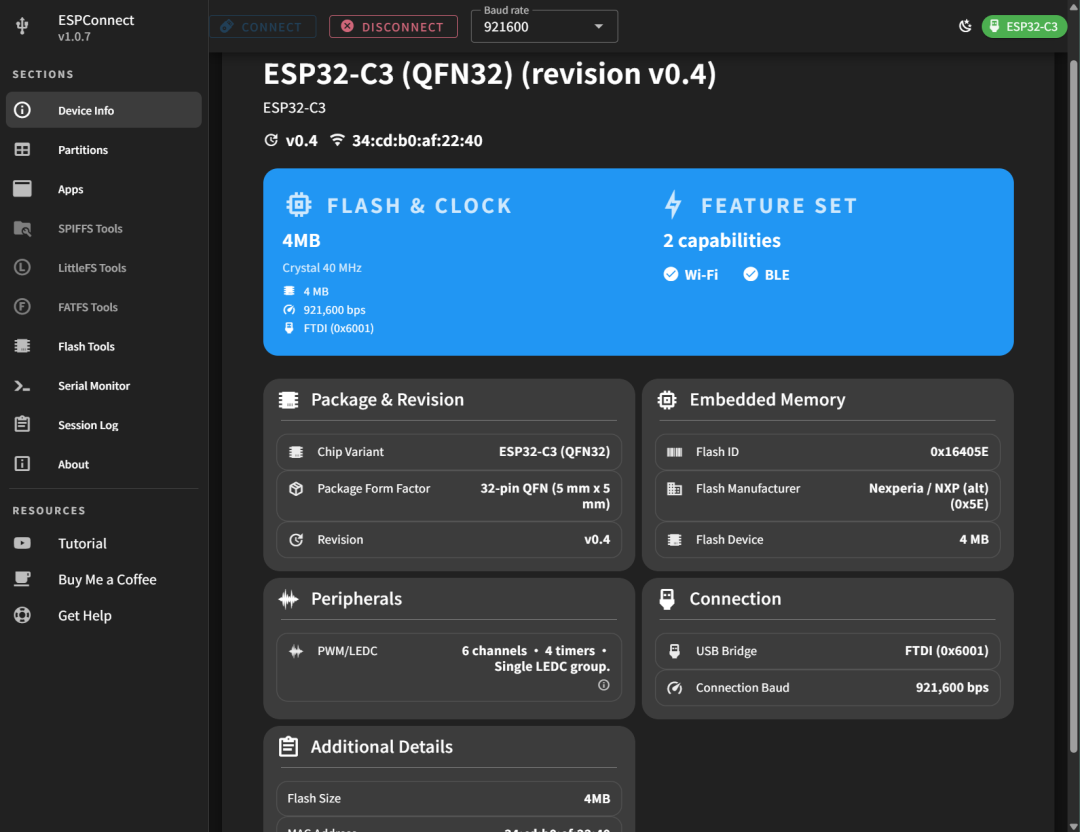Click the vertical page scrollbar
1080x832 pixels.
[x=1074, y=400]
